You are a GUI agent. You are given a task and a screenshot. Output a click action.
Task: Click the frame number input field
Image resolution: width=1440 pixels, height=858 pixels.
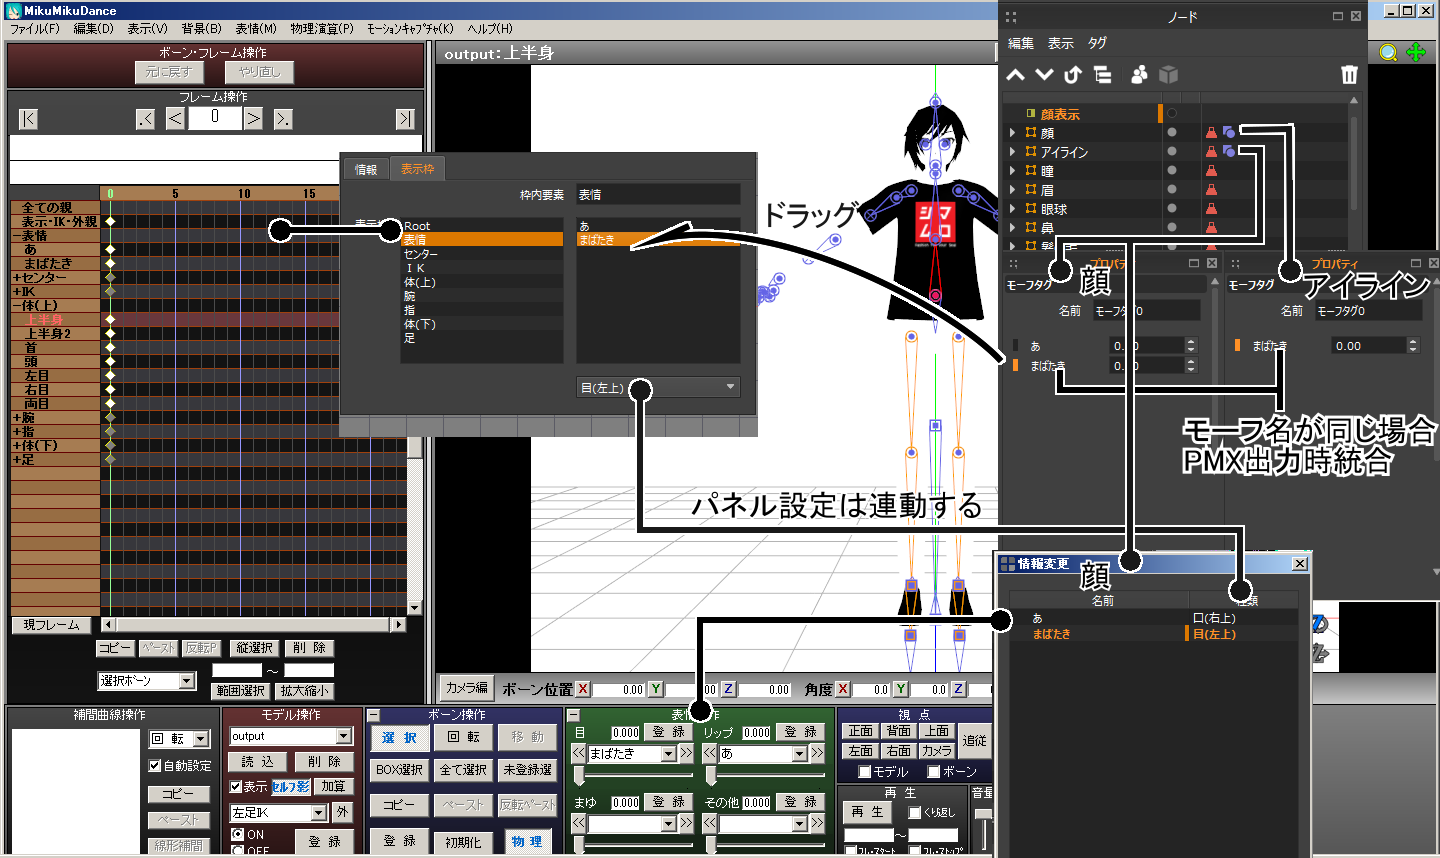click(x=214, y=118)
